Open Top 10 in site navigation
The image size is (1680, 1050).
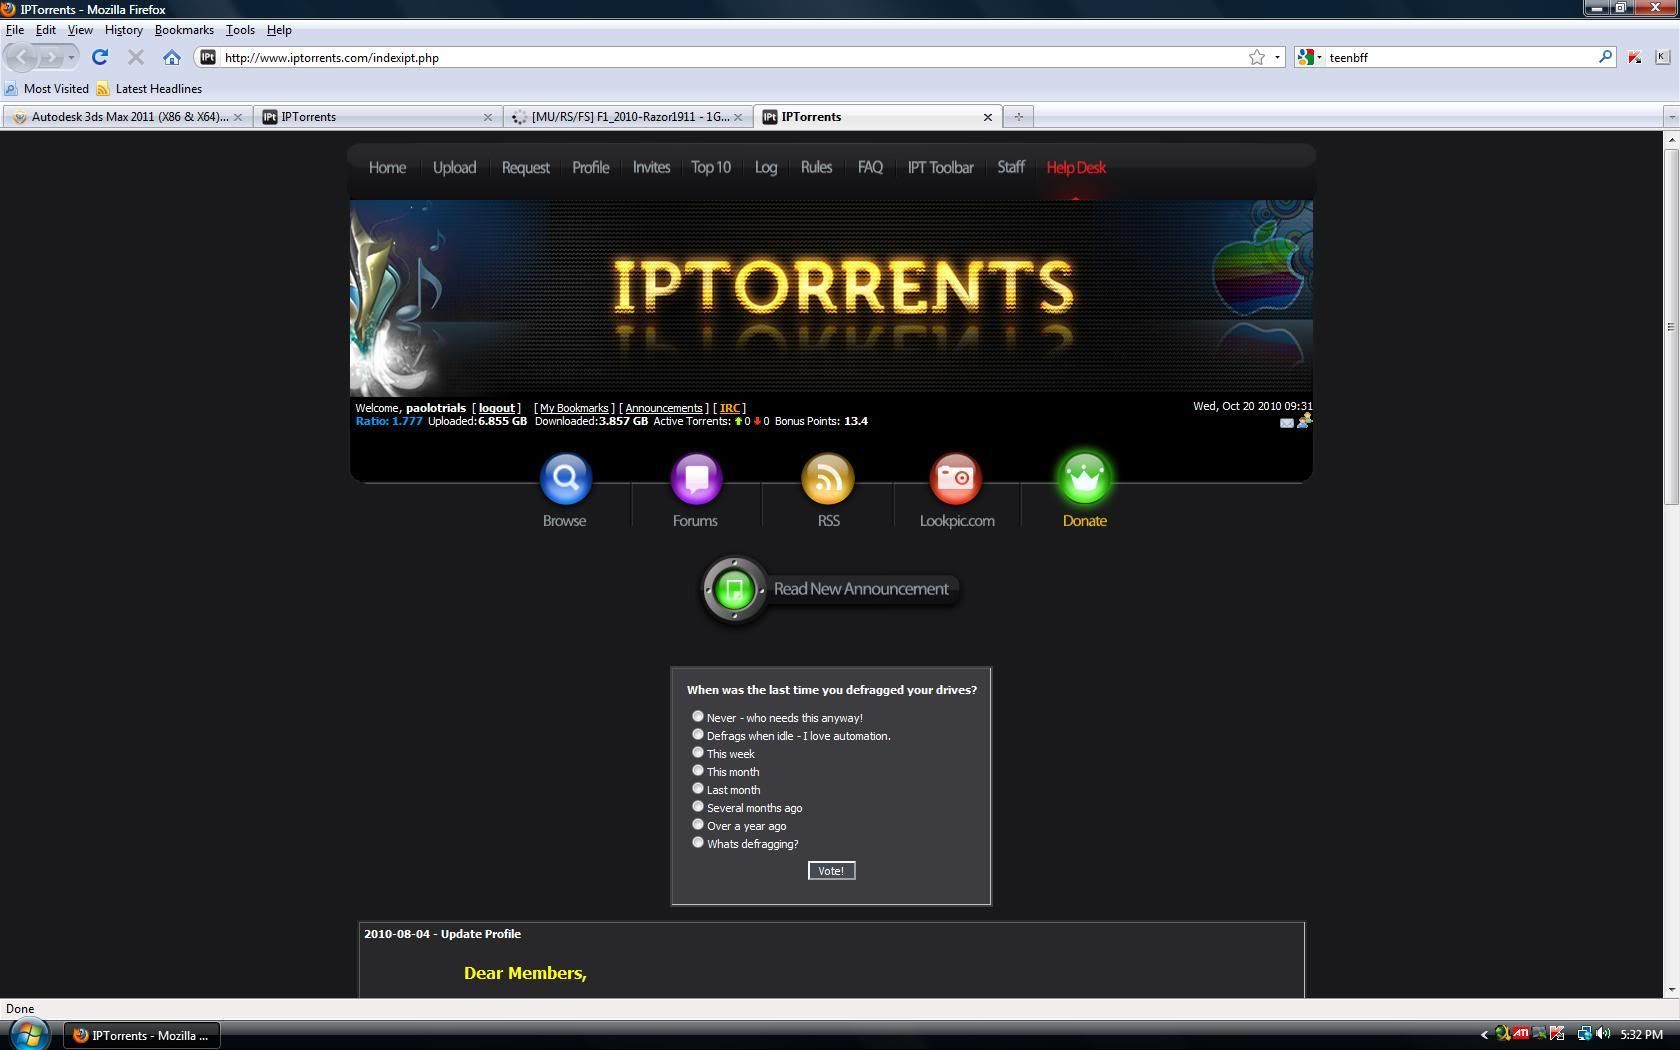point(711,167)
